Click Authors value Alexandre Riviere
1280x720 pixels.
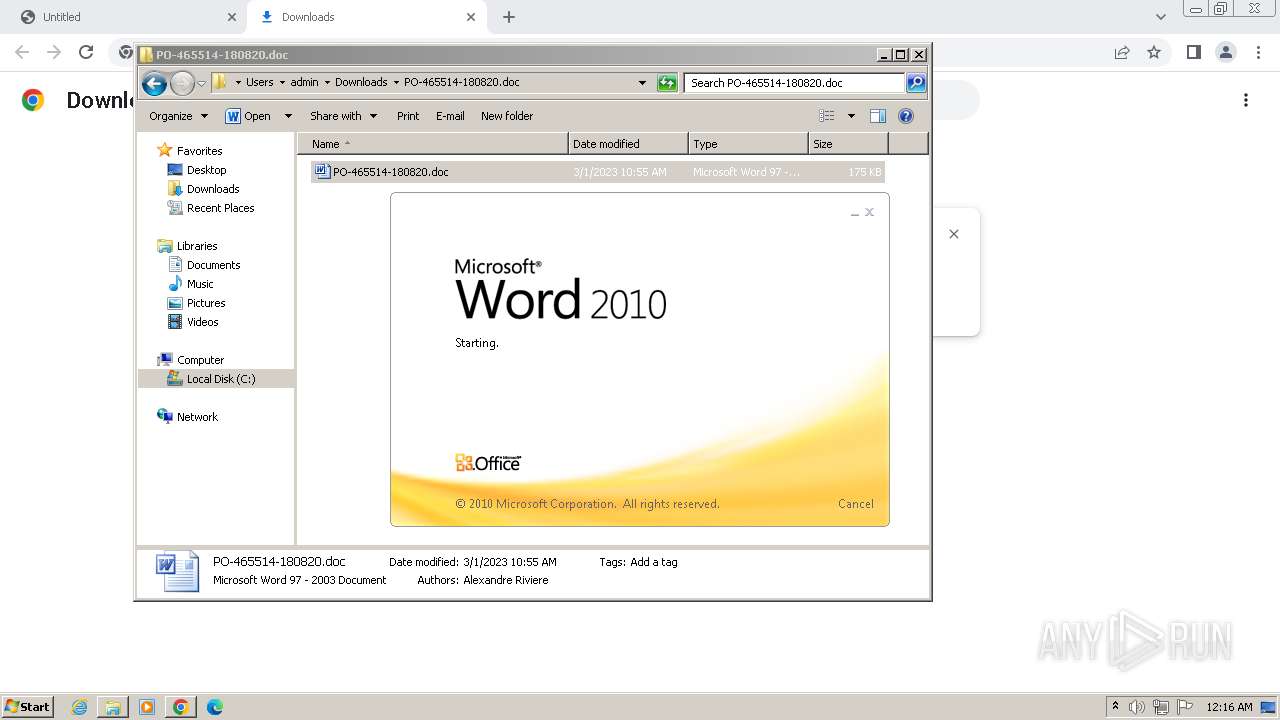pos(506,580)
